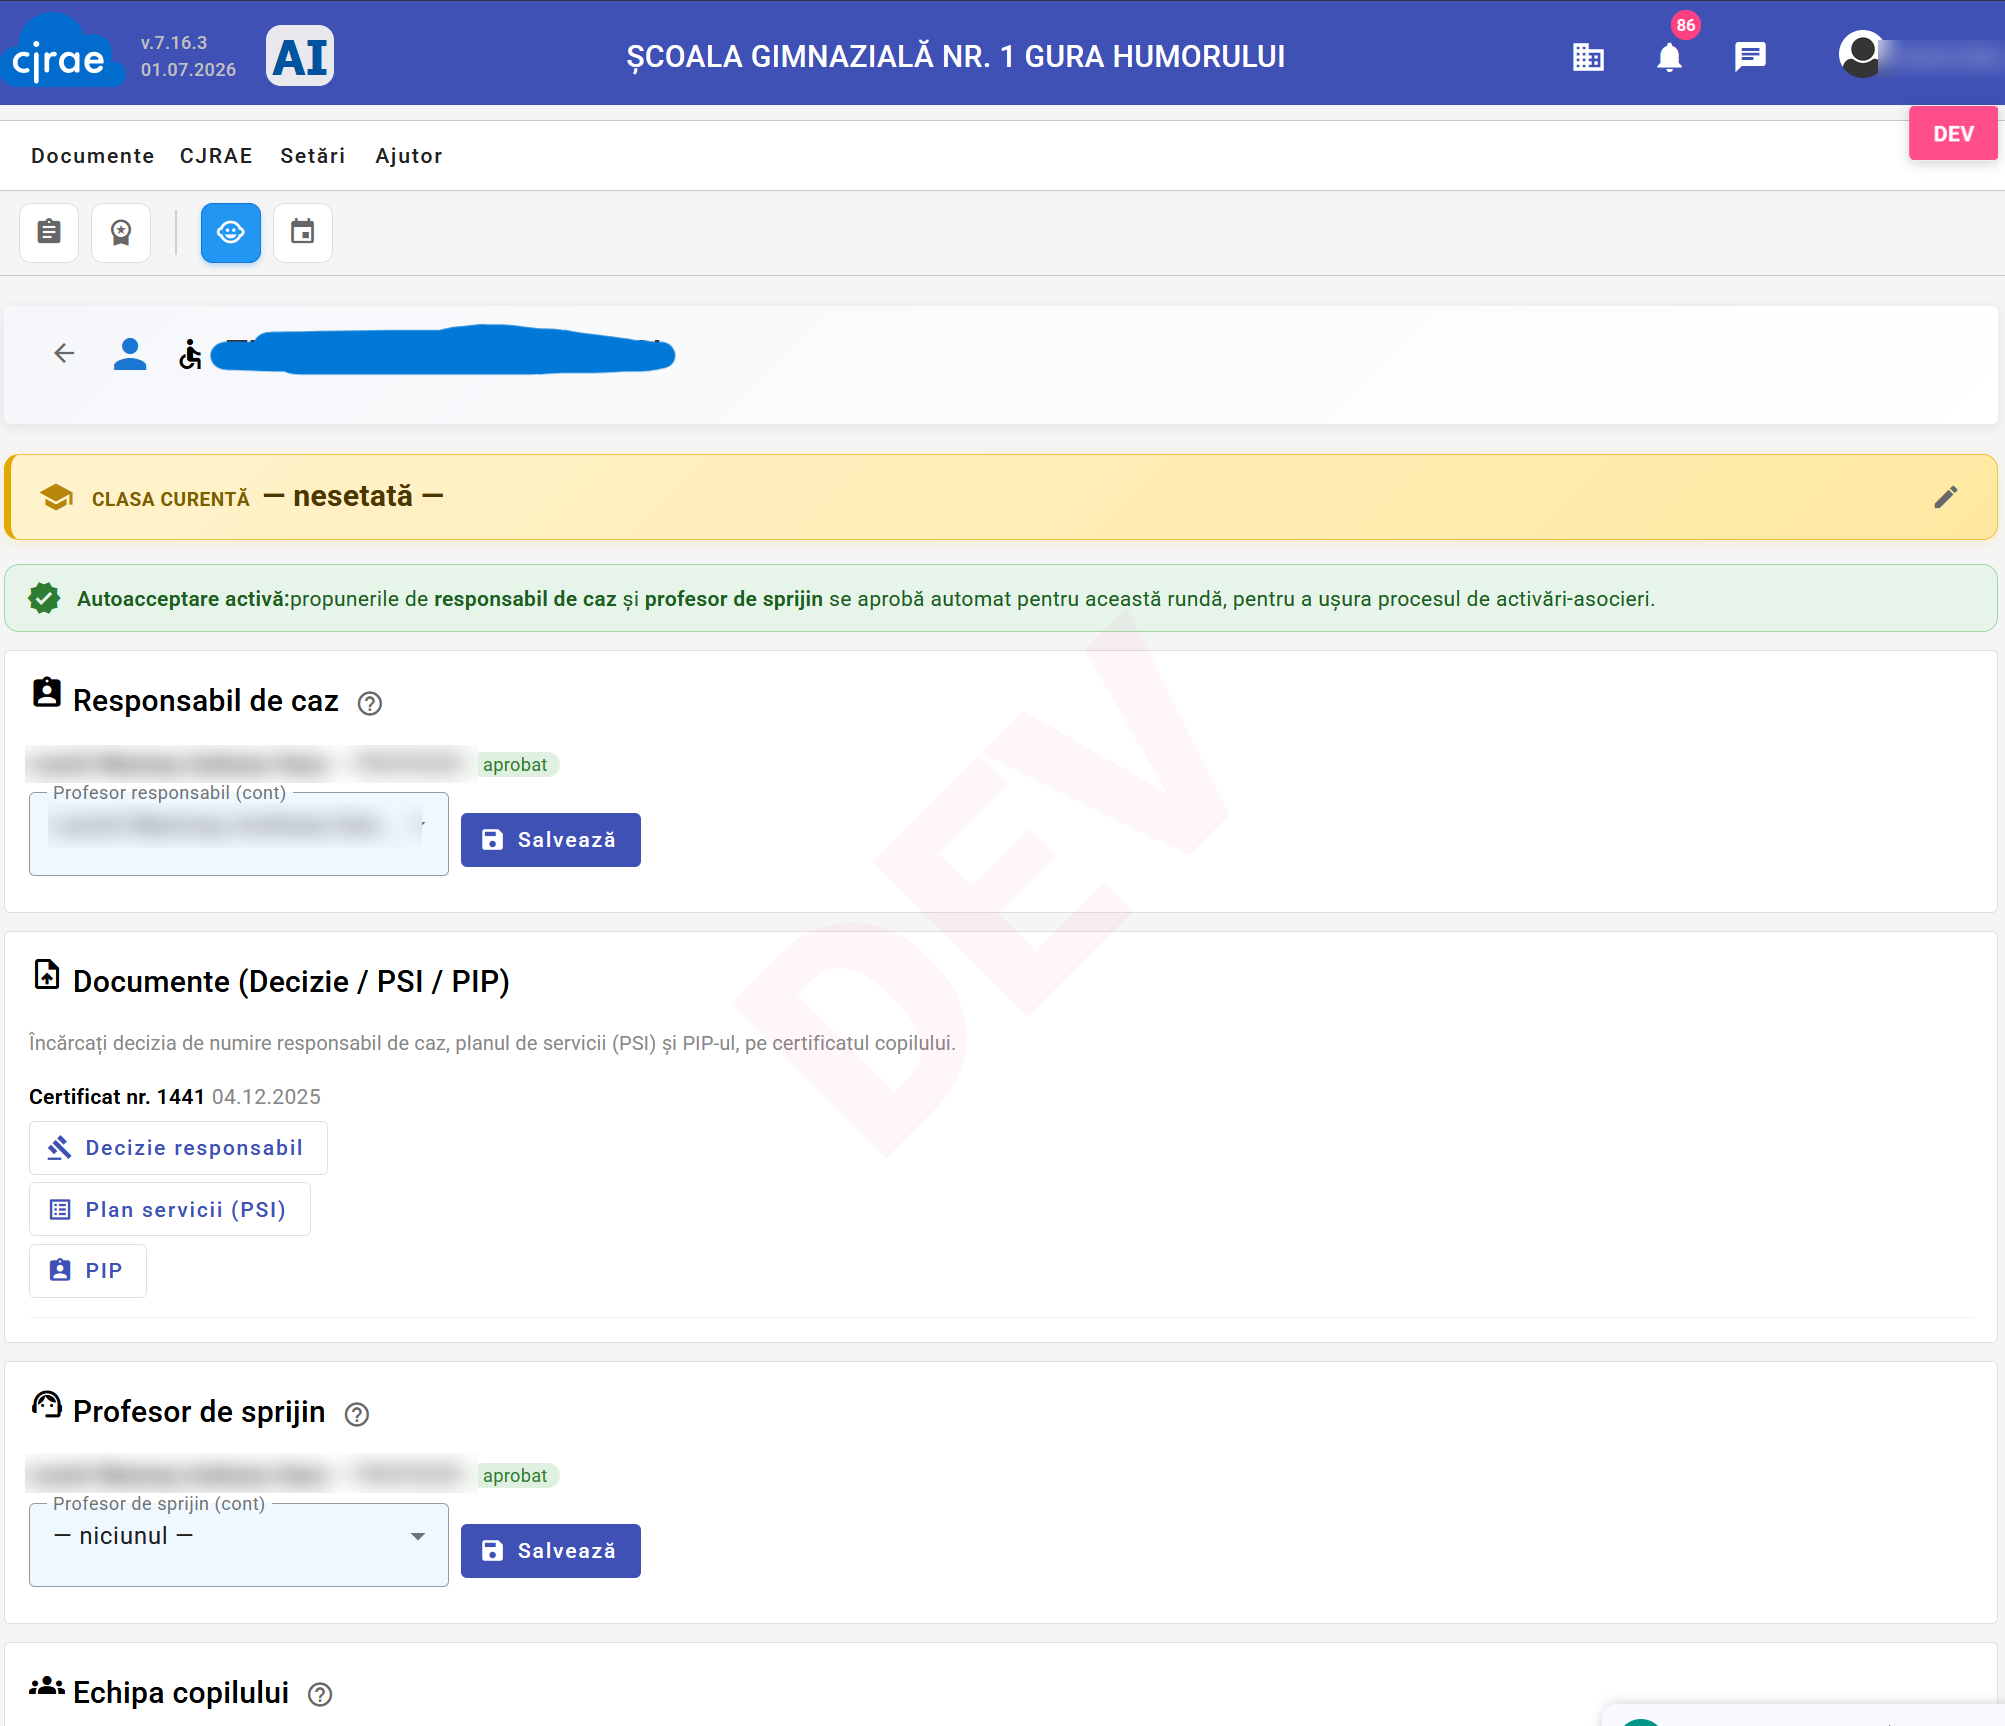The width and height of the screenshot is (2005, 1726).
Task: Open the Ajutor menu
Action: (409, 156)
